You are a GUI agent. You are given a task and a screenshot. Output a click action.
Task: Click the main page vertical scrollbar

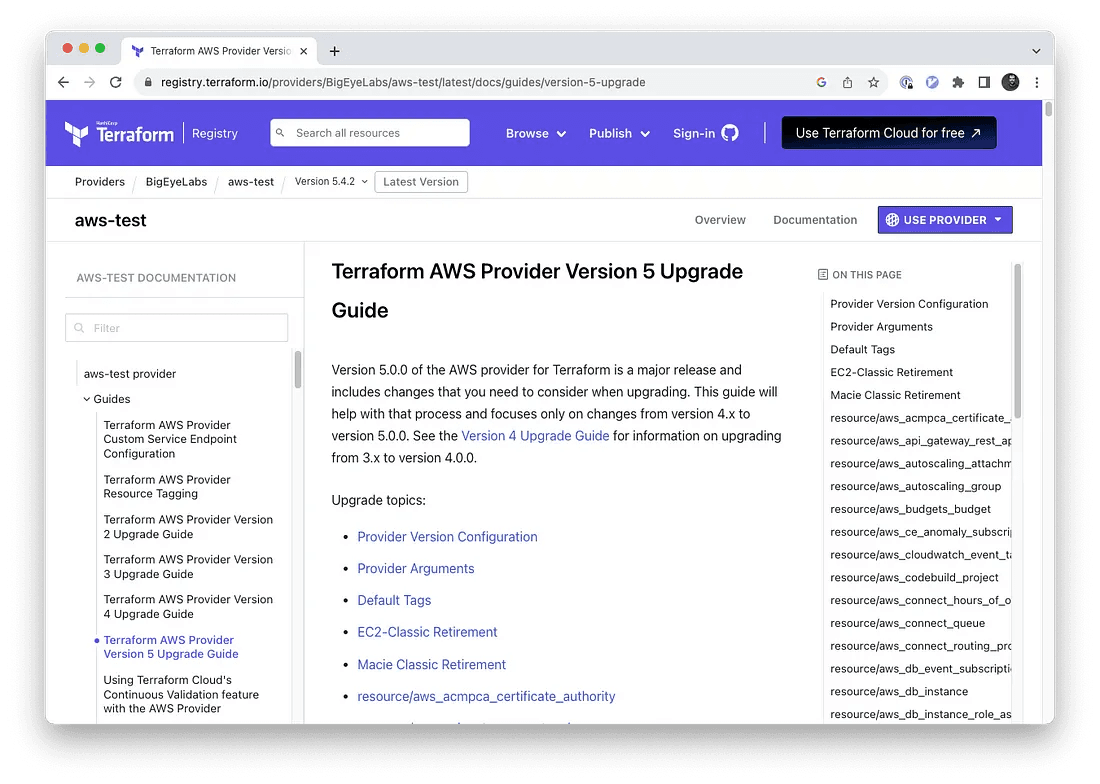(x=1048, y=109)
